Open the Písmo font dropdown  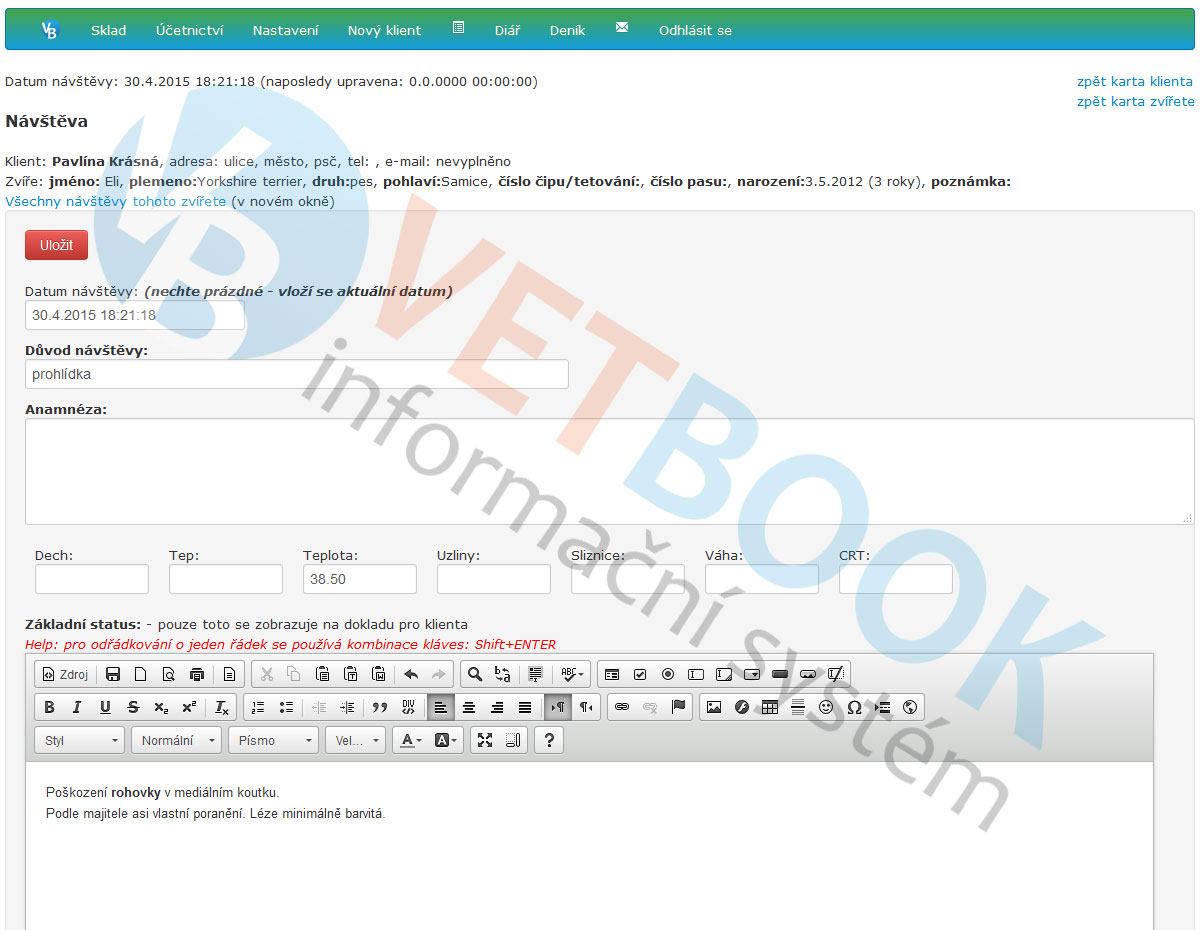273,741
